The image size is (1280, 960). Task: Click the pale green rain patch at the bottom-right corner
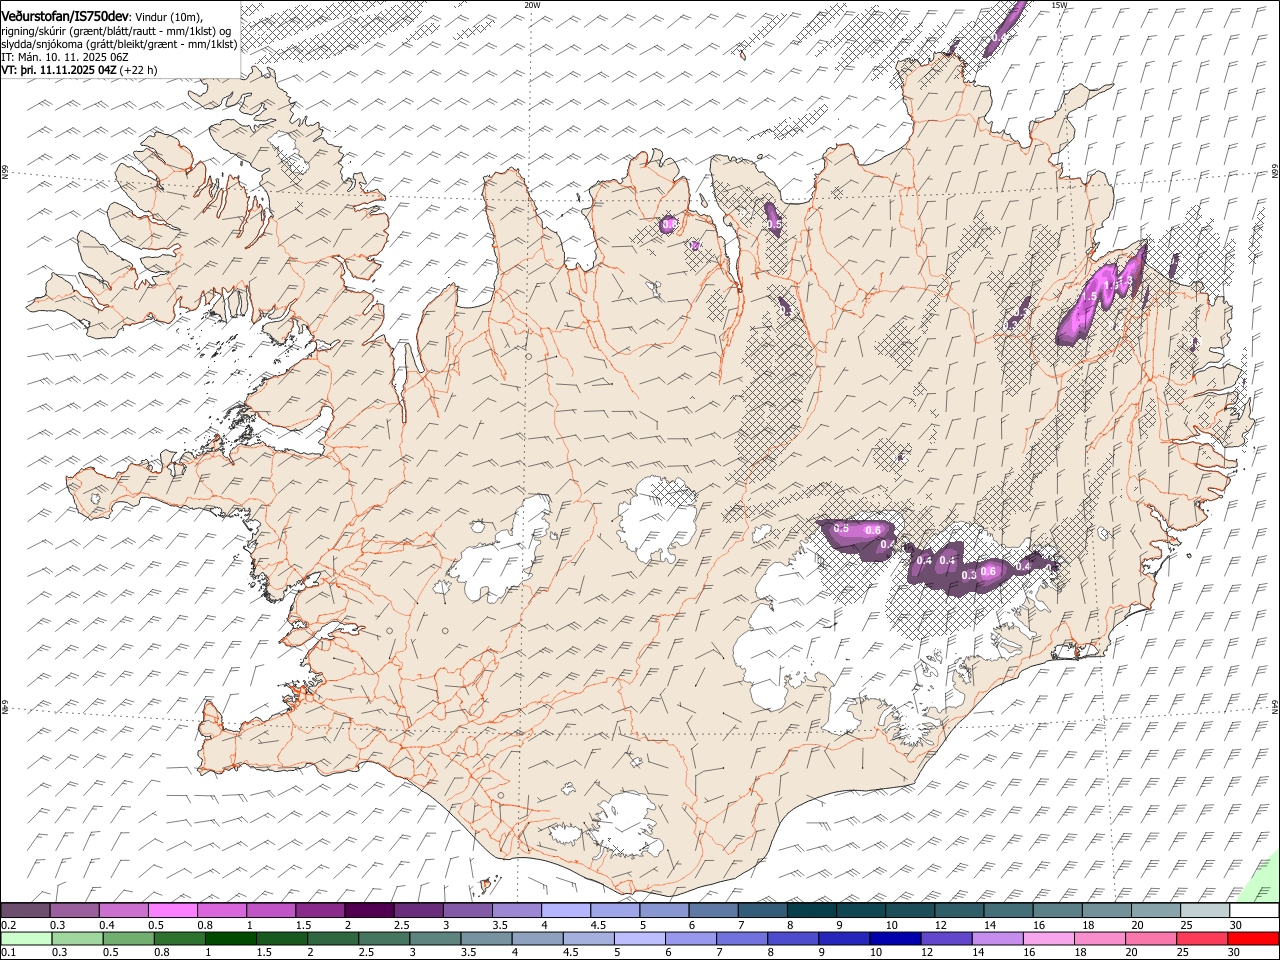click(x=1262, y=881)
